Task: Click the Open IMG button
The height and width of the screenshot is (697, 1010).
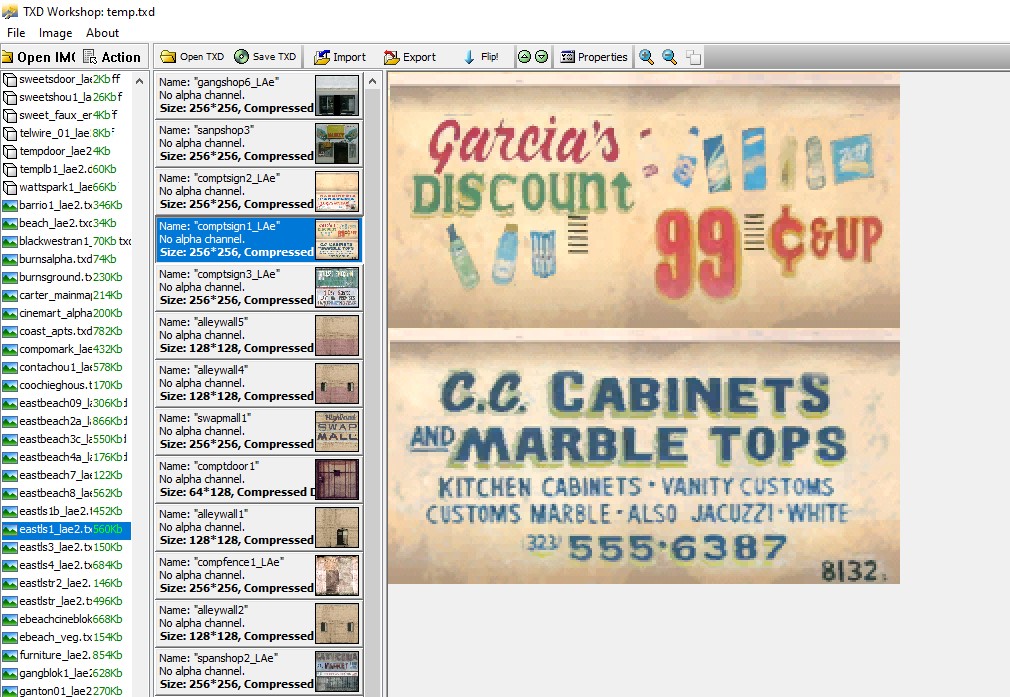Action: (39, 57)
